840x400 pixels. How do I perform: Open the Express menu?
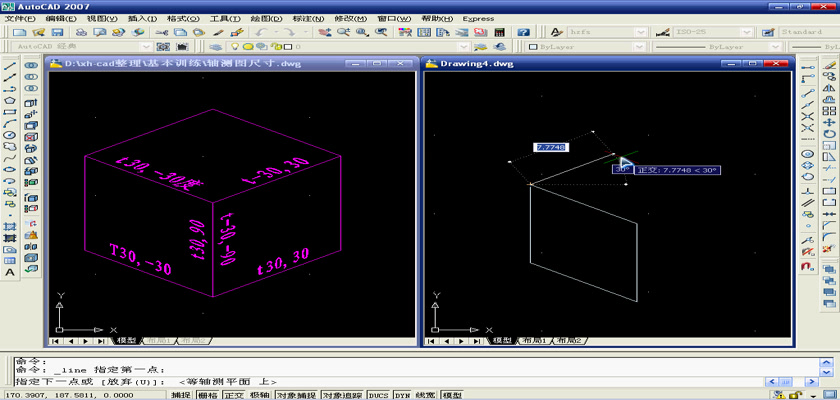(x=478, y=18)
